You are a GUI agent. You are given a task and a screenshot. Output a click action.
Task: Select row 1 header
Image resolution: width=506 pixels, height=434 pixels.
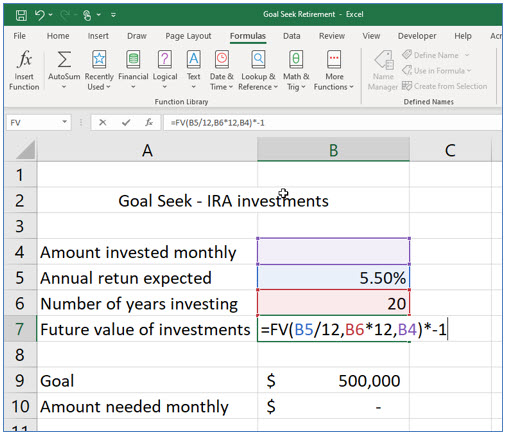click(20, 175)
